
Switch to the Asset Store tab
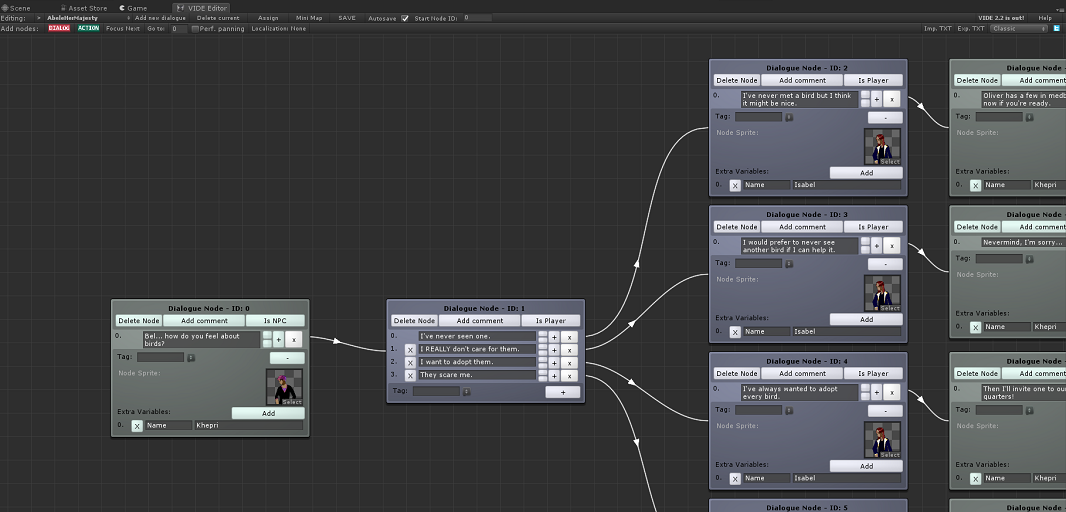[x=85, y=7]
